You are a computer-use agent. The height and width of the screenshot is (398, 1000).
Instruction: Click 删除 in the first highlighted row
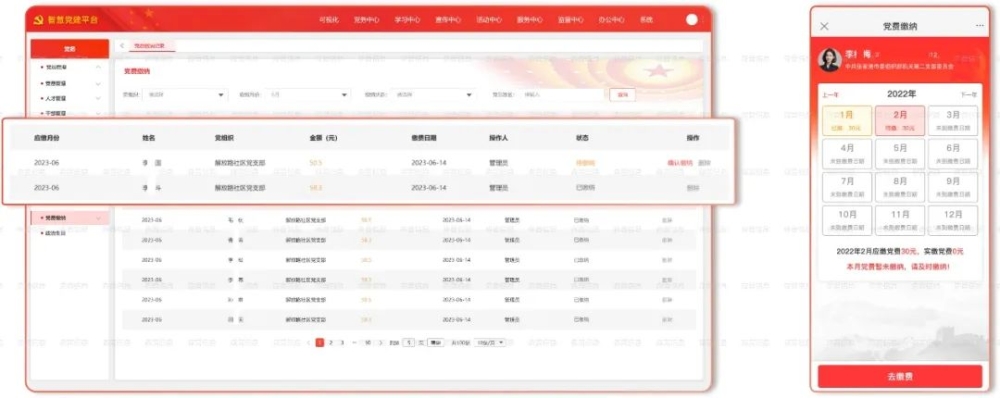(x=704, y=163)
